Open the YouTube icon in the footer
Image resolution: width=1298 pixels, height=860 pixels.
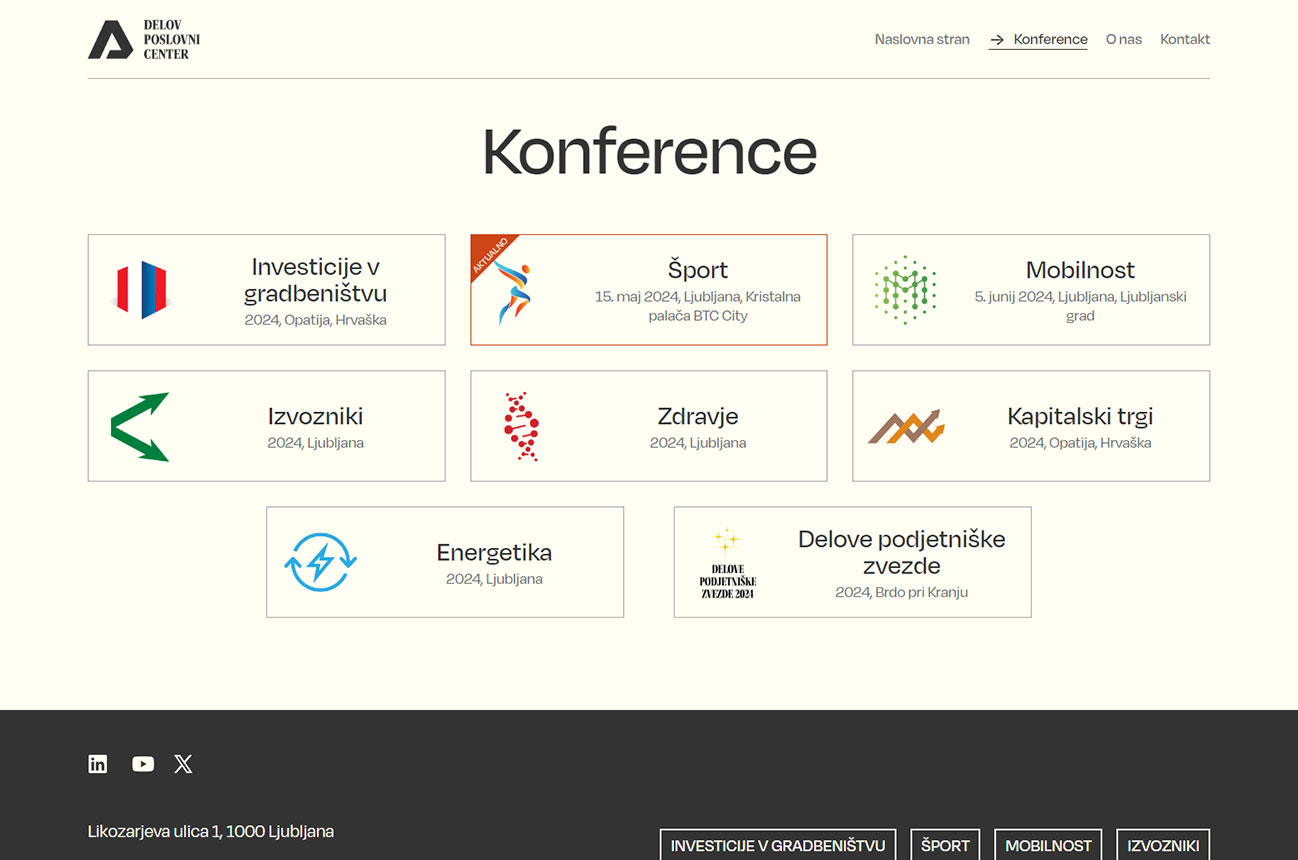(143, 764)
